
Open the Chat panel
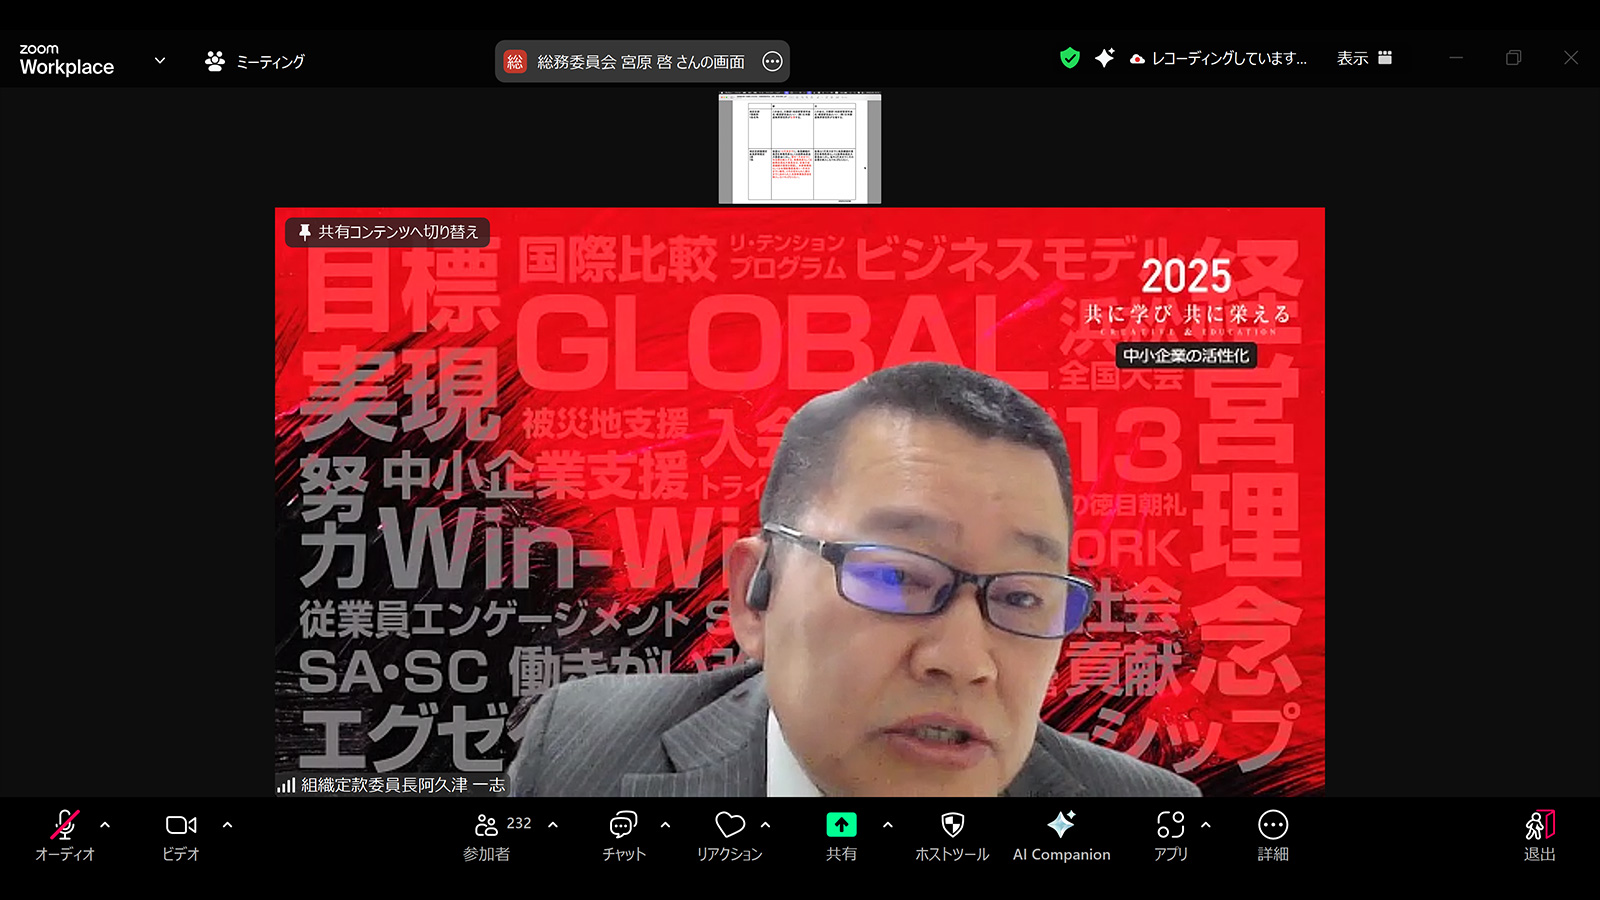623,836
